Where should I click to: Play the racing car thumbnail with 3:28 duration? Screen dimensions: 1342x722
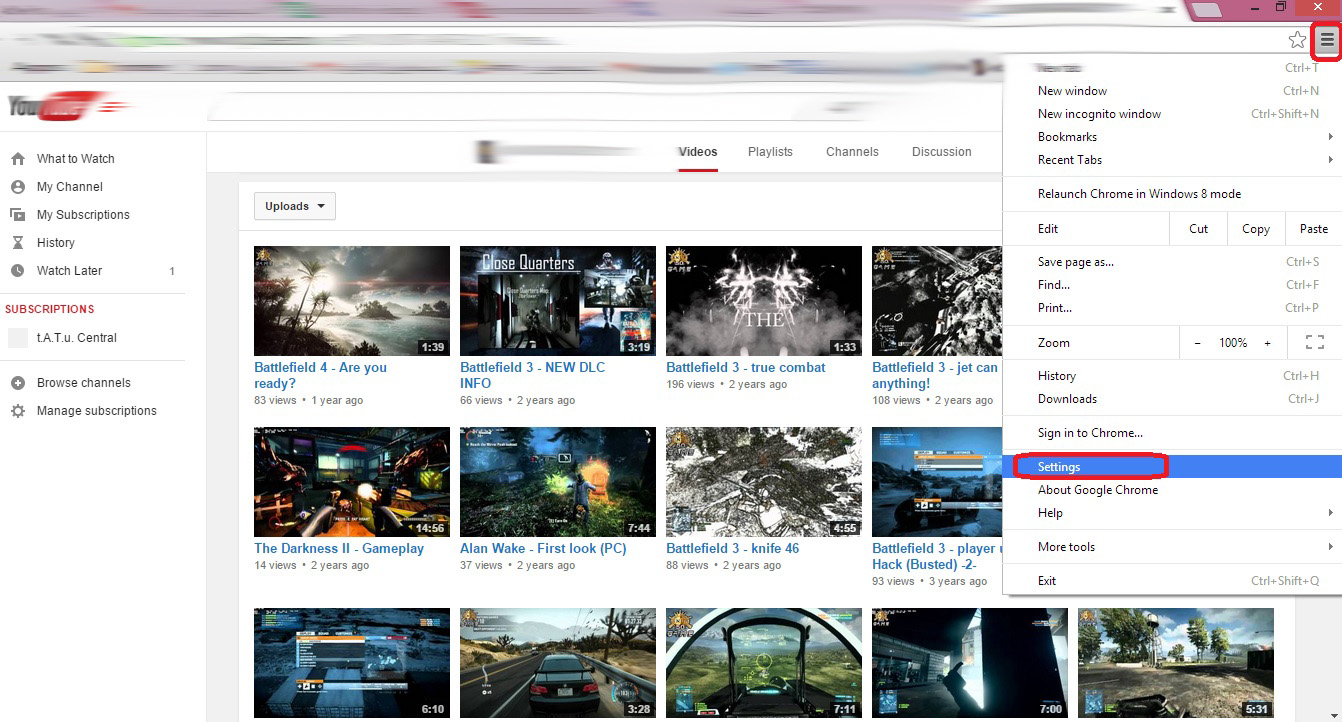[558, 663]
